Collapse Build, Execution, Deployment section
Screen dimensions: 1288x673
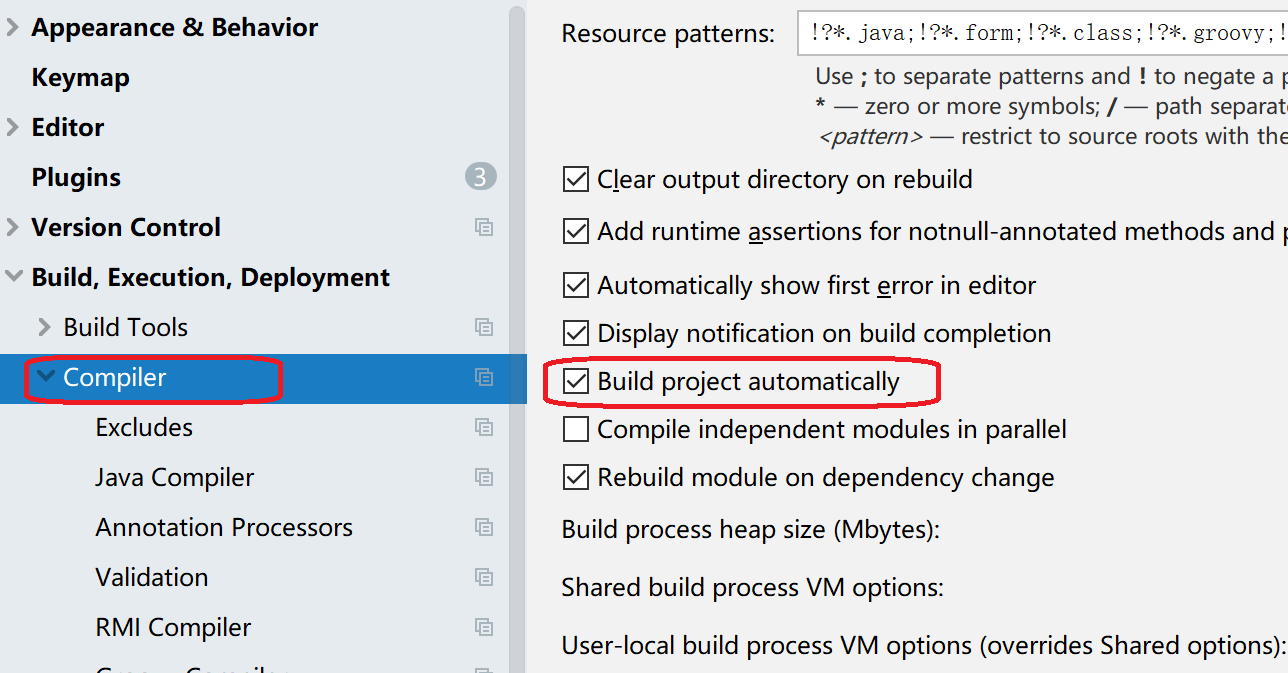(x=13, y=277)
